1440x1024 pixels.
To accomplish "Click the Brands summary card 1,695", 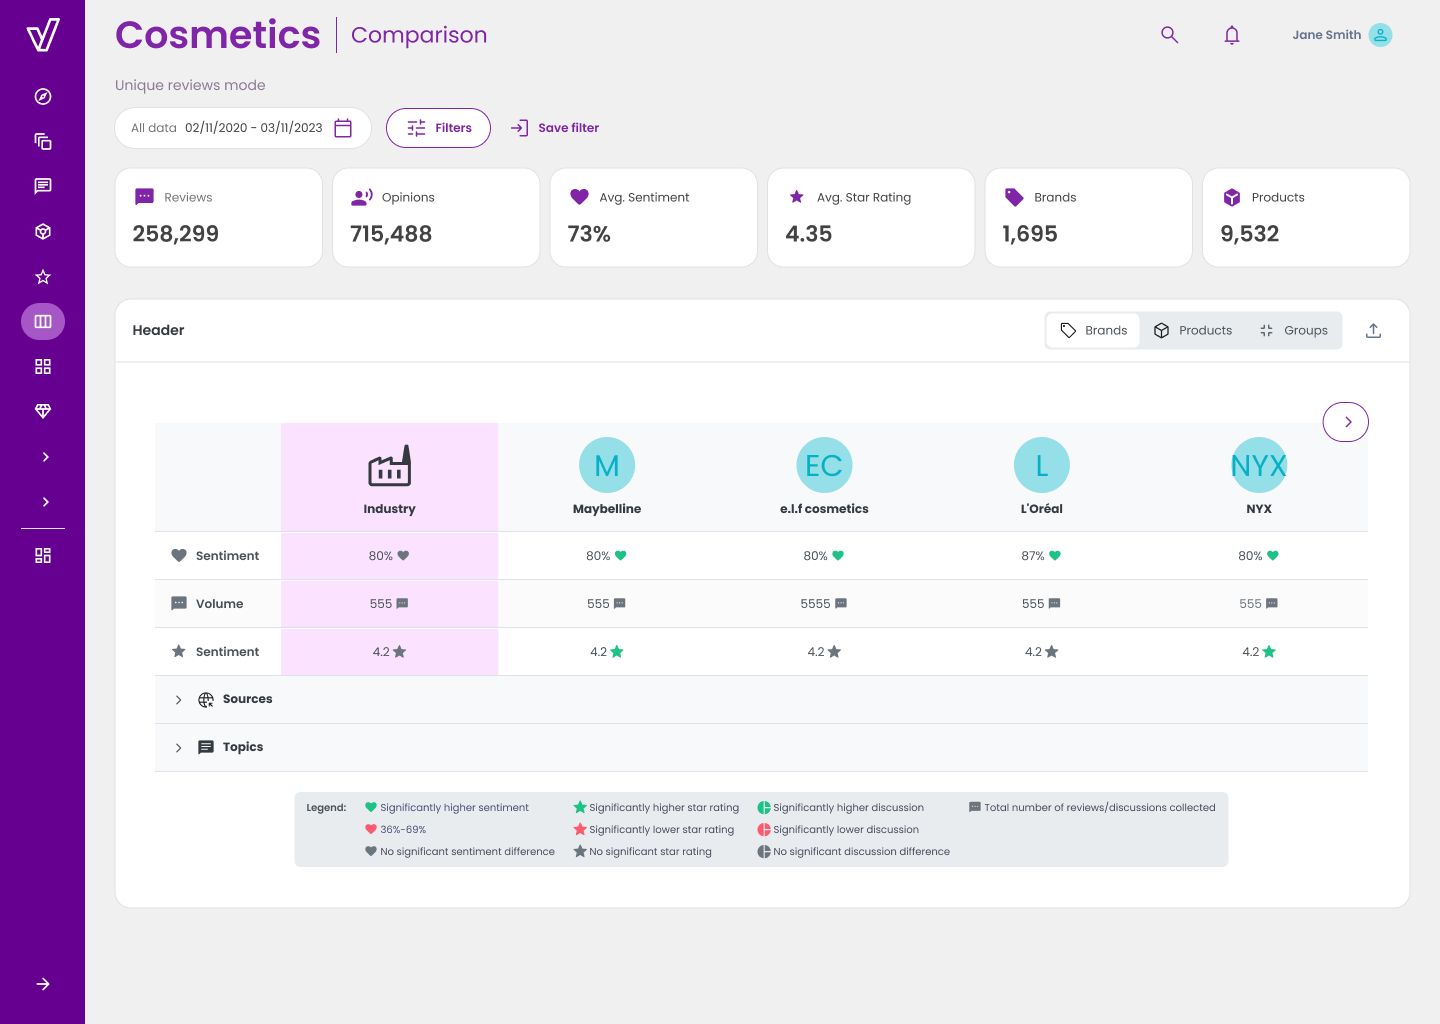I will point(1089,217).
